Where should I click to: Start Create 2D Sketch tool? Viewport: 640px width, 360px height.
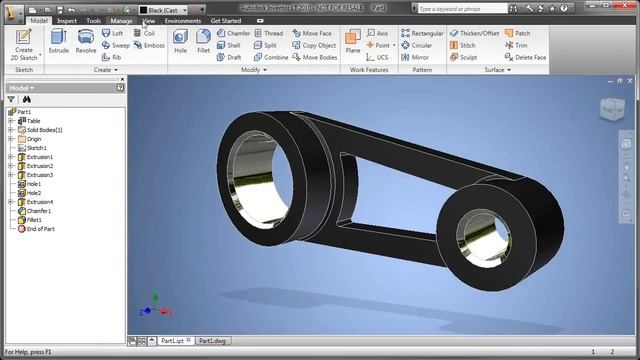click(x=24, y=44)
